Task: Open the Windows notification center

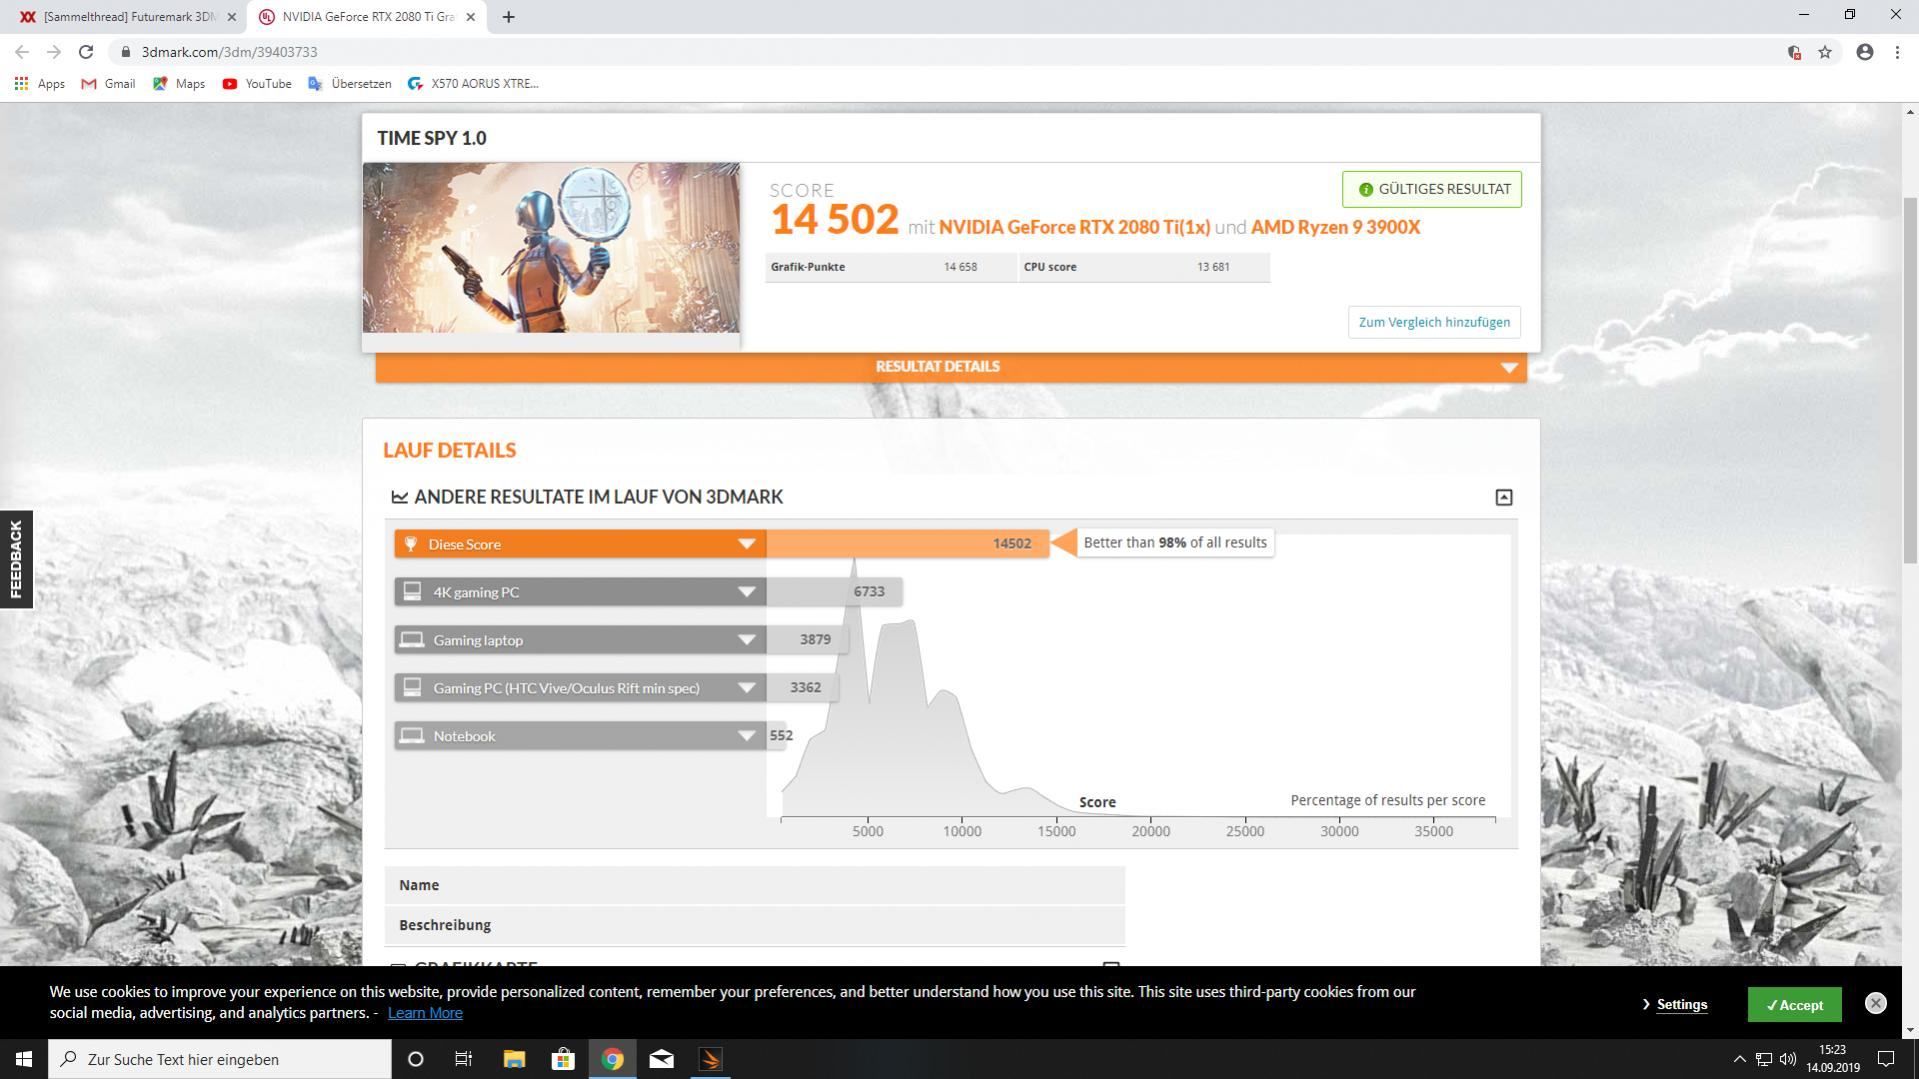Action: click(x=1886, y=1059)
